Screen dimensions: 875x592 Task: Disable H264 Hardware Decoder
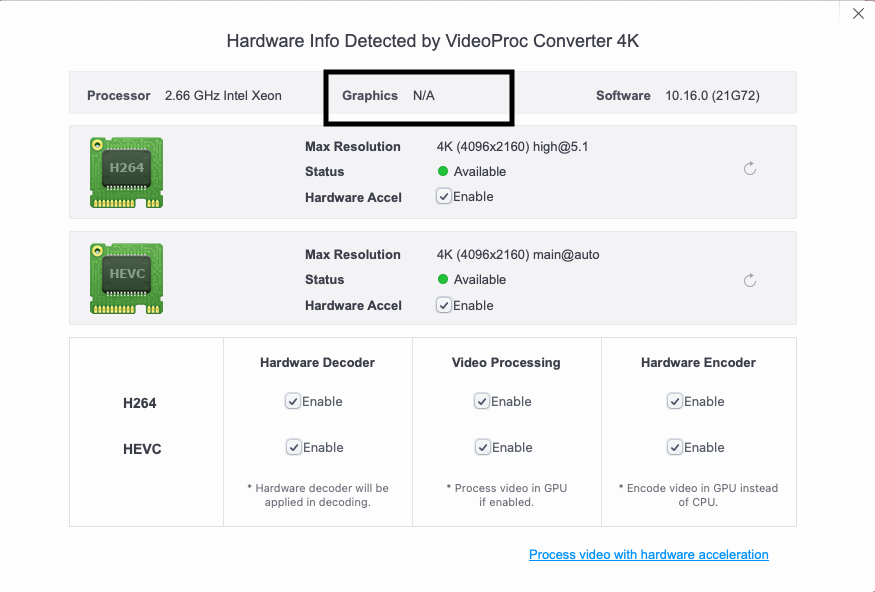(293, 401)
